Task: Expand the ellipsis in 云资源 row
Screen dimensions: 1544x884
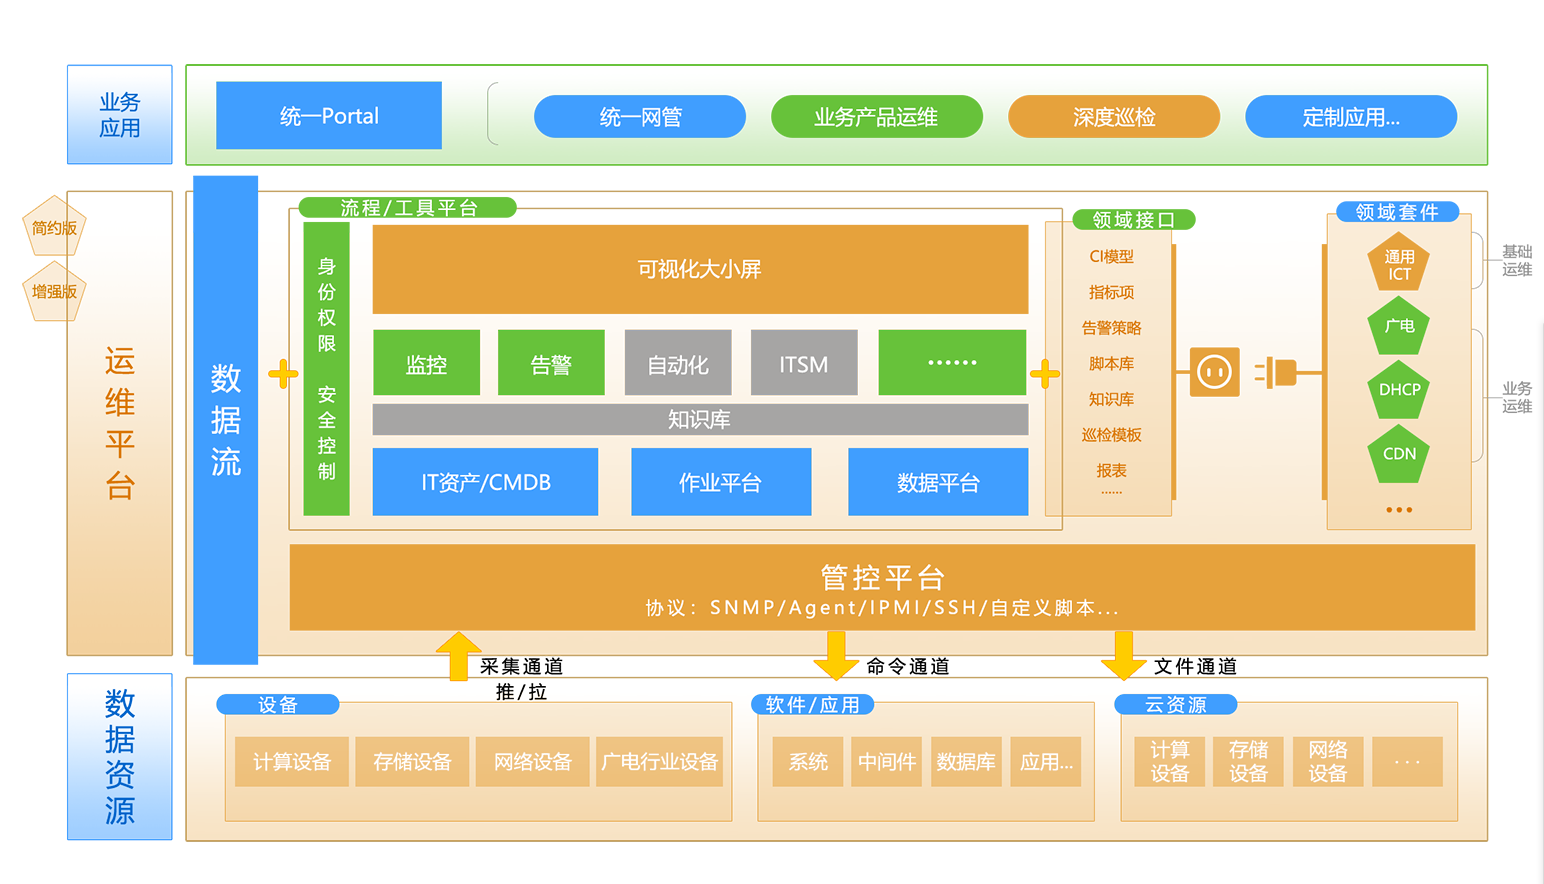Action: point(1407,761)
